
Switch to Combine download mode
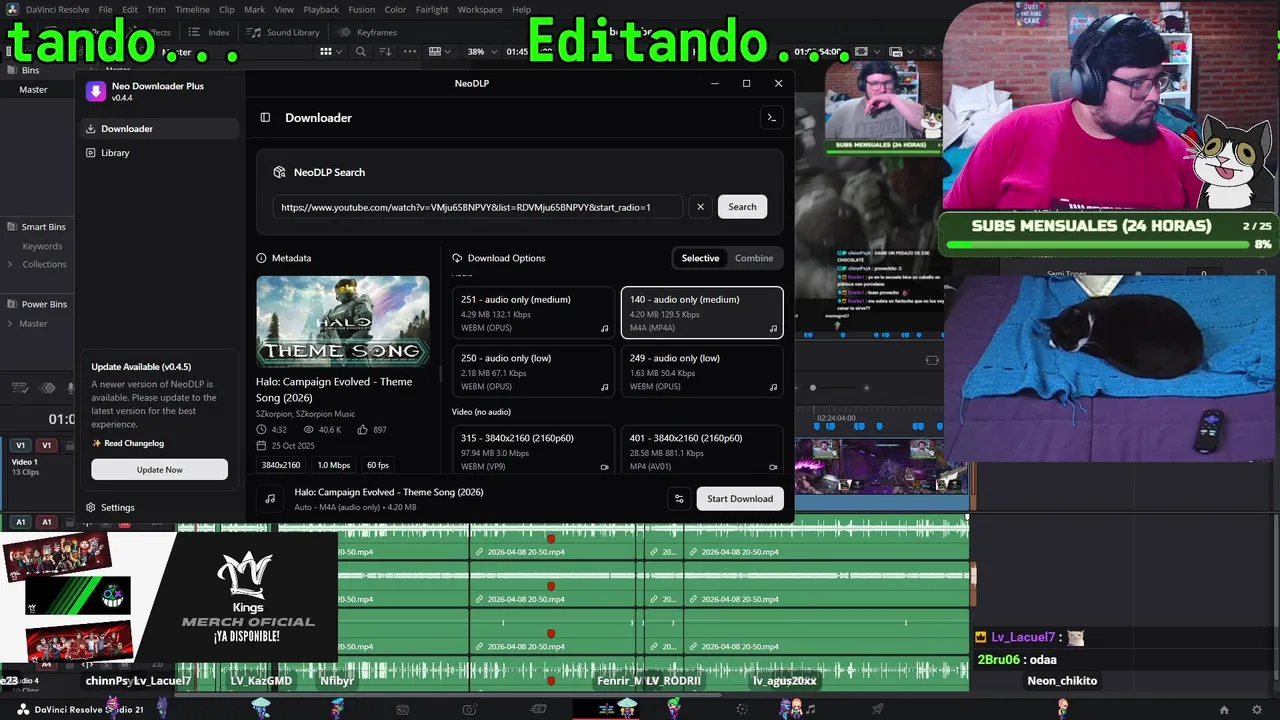tap(754, 258)
